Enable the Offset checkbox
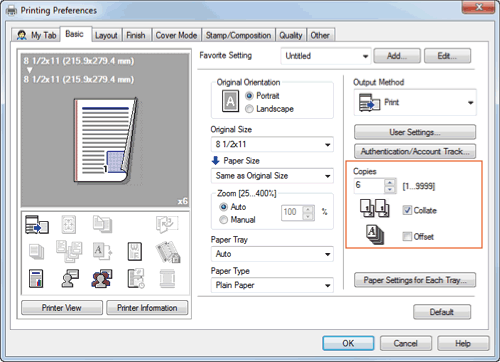The image size is (500, 362). [x=407, y=236]
